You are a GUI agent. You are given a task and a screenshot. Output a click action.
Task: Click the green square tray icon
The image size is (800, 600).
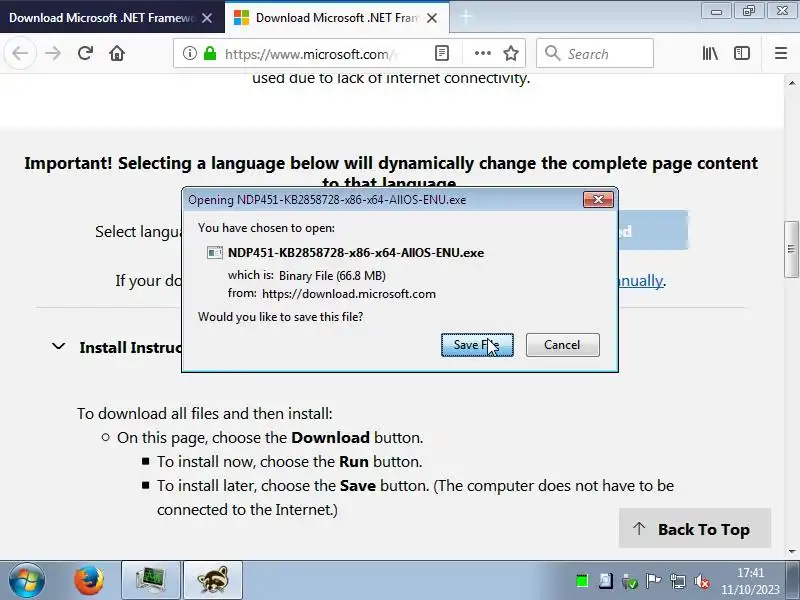coord(582,581)
